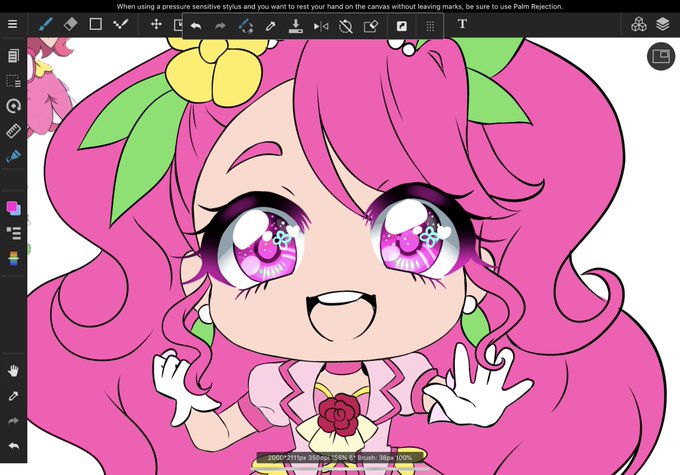The image size is (680, 475).
Task: Grab the dotted grip handle of floating toolbar
Action: pos(430,26)
